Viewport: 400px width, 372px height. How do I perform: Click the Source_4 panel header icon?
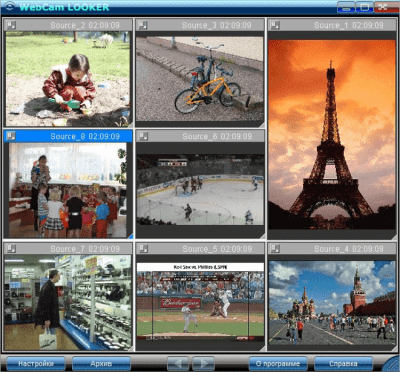(x=275, y=248)
